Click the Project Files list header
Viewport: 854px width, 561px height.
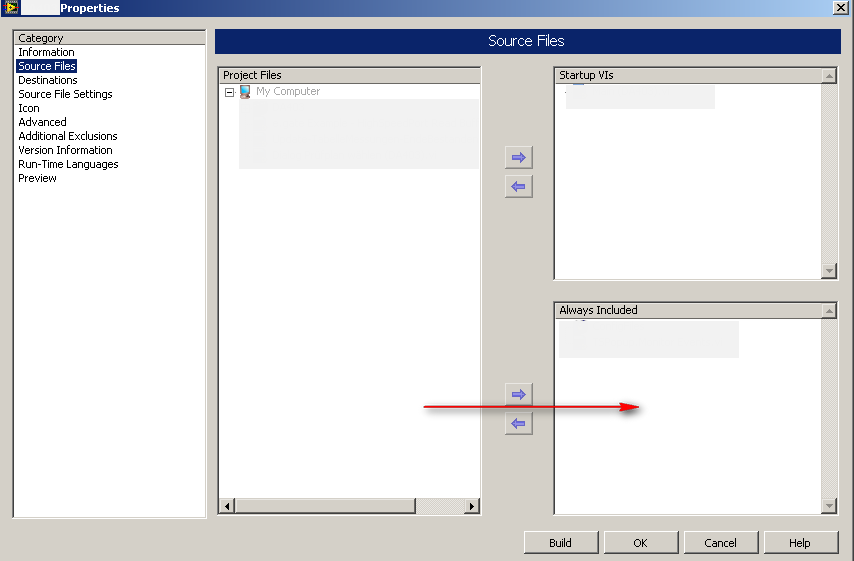(x=349, y=75)
